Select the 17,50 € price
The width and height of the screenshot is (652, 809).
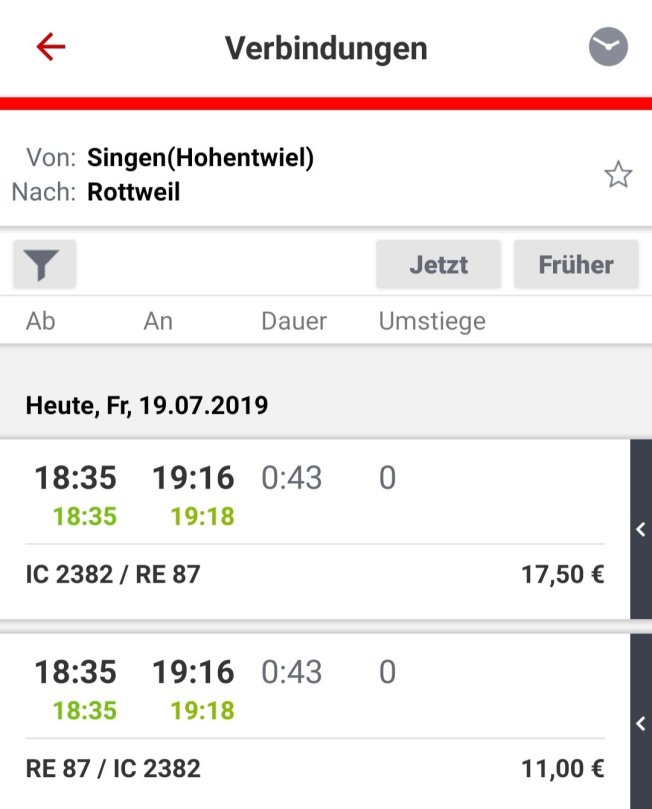pos(562,575)
